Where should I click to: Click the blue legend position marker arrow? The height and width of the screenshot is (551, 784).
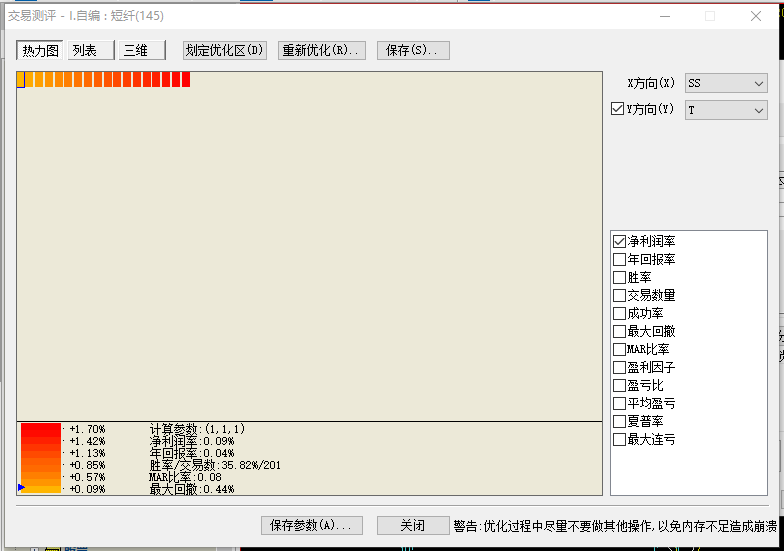(x=21, y=487)
